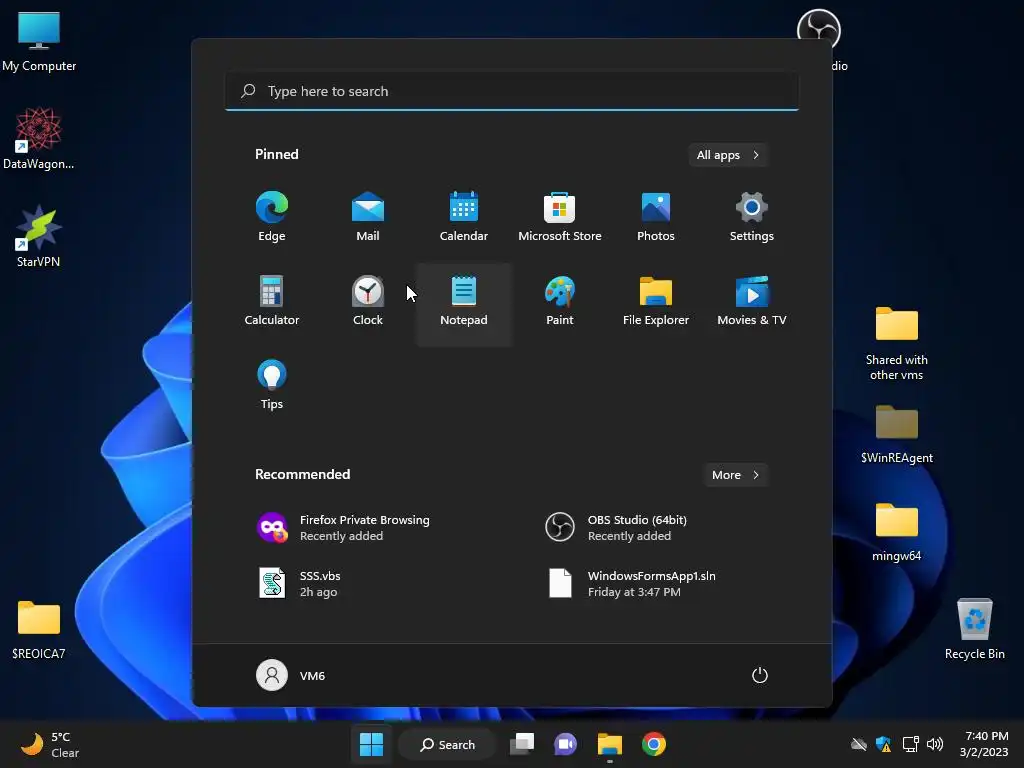This screenshot has width=1024, height=768.
Task: Open the Tips app
Action: pos(272,385)
